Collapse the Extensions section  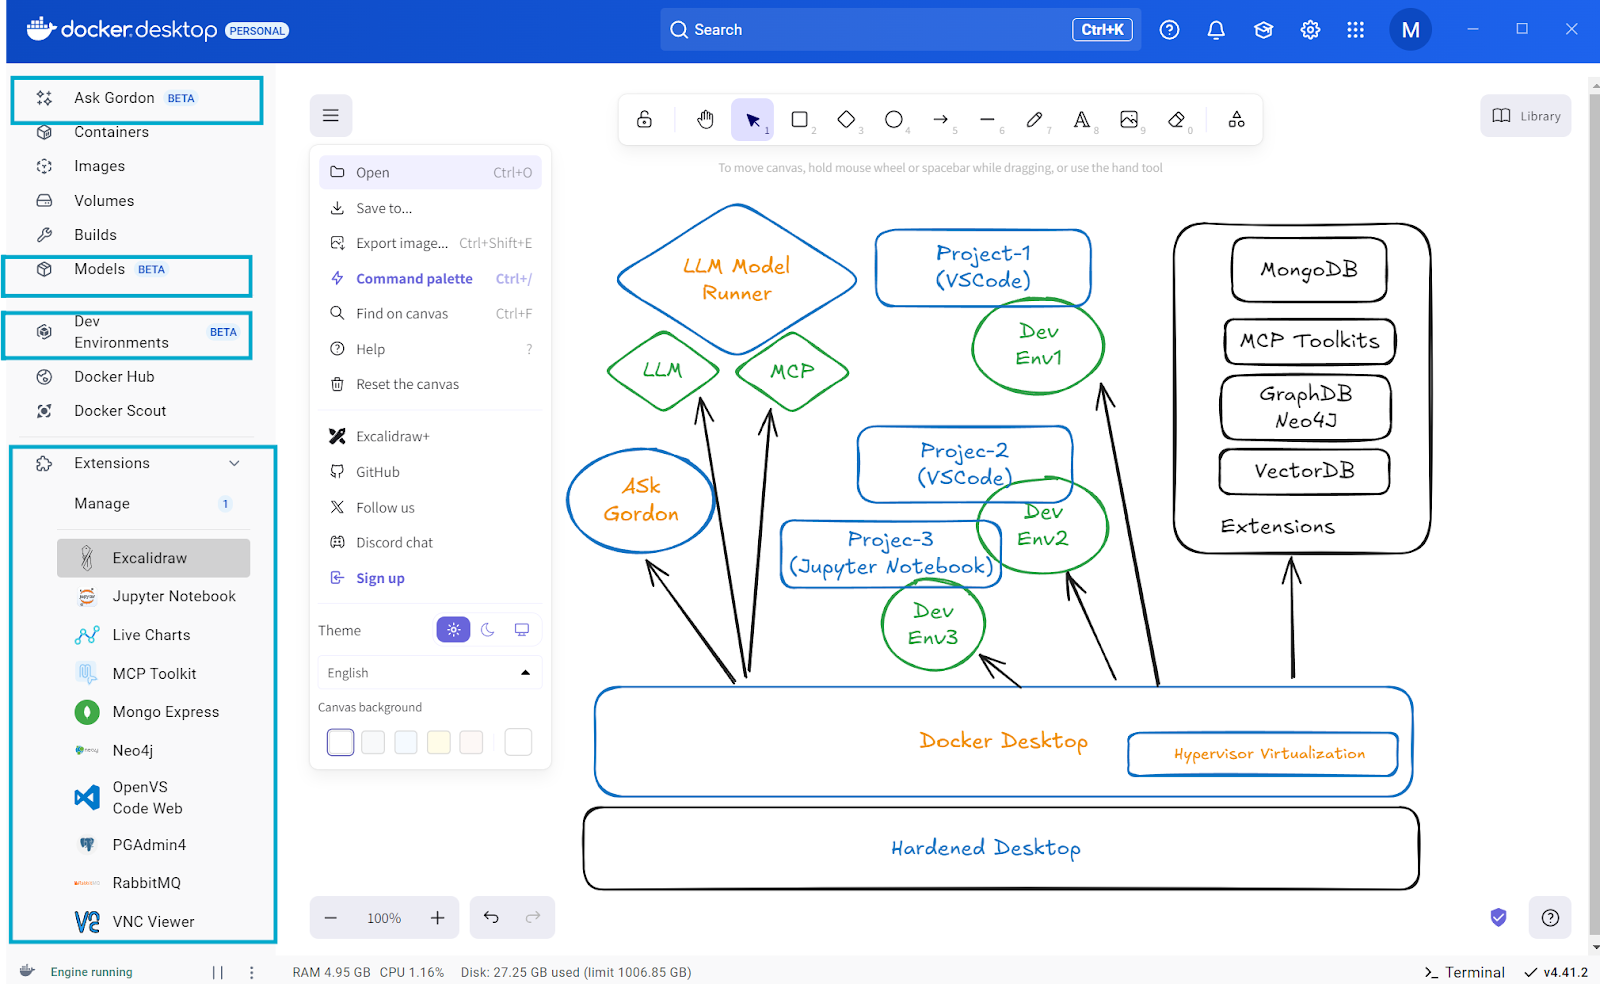tap(234, 463)
